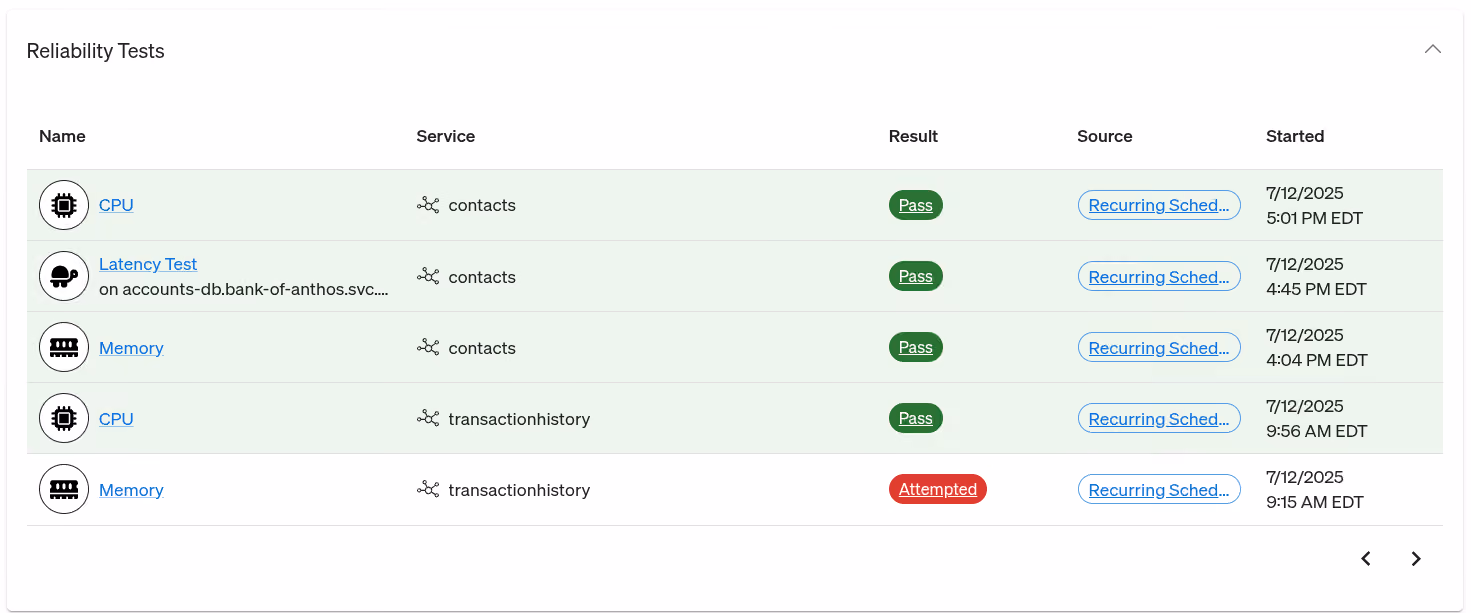Collapse the Reliability Tests panel
This screenshot has height=613, width=1471.
click(x=1432, y=49)
